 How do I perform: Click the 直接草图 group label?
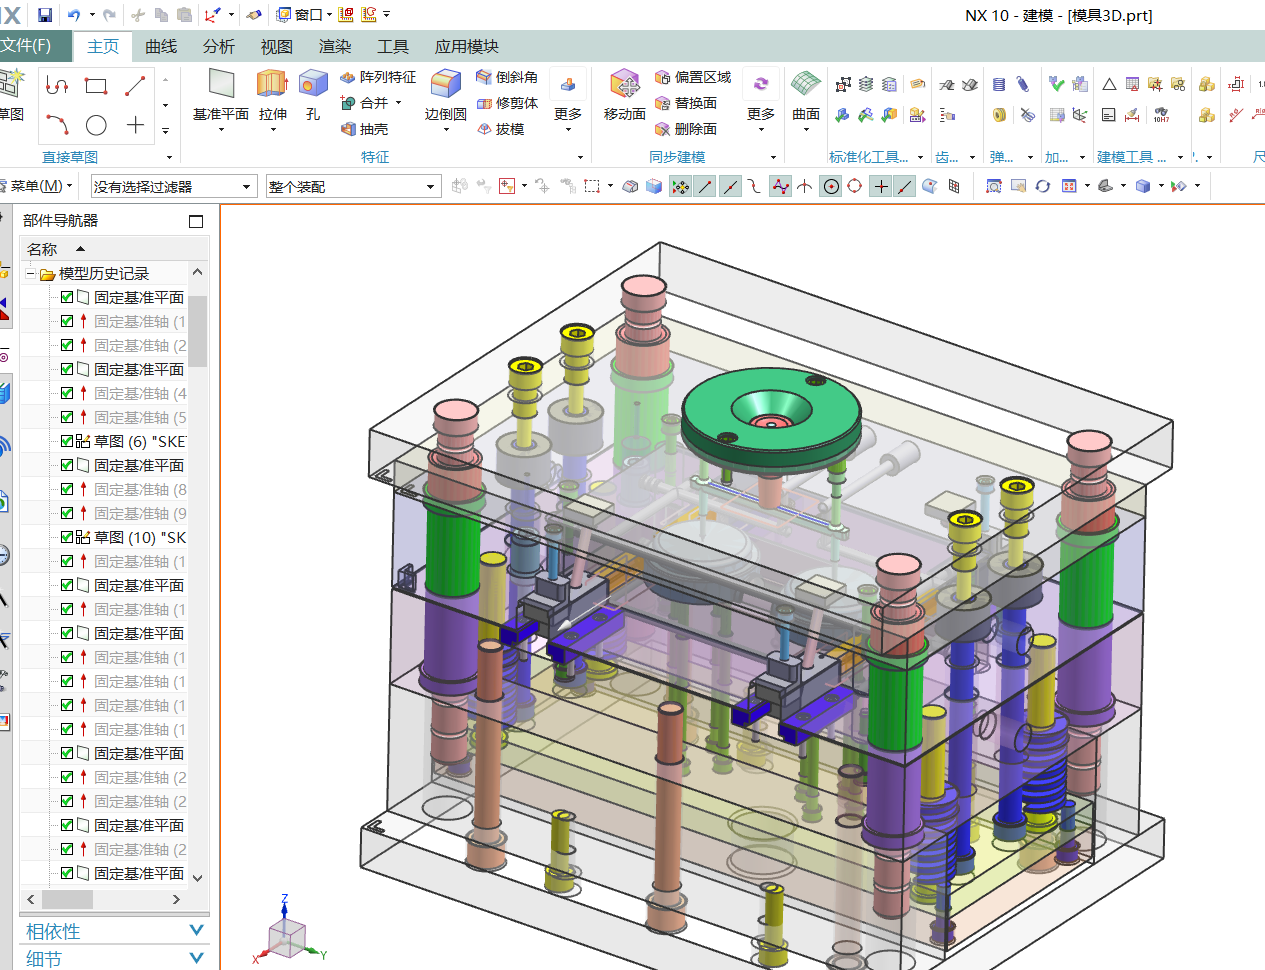coord(70,157)
